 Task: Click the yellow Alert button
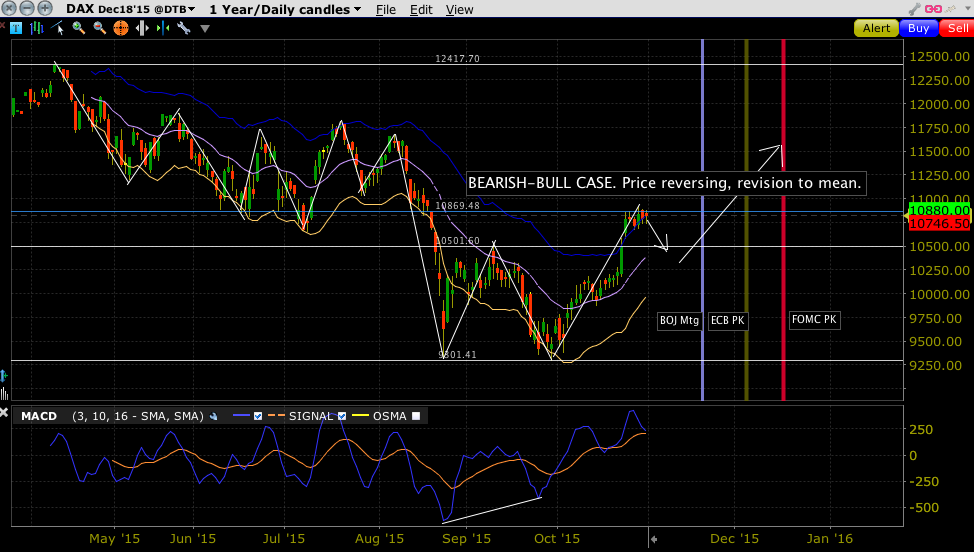click(x=876, y=28)
